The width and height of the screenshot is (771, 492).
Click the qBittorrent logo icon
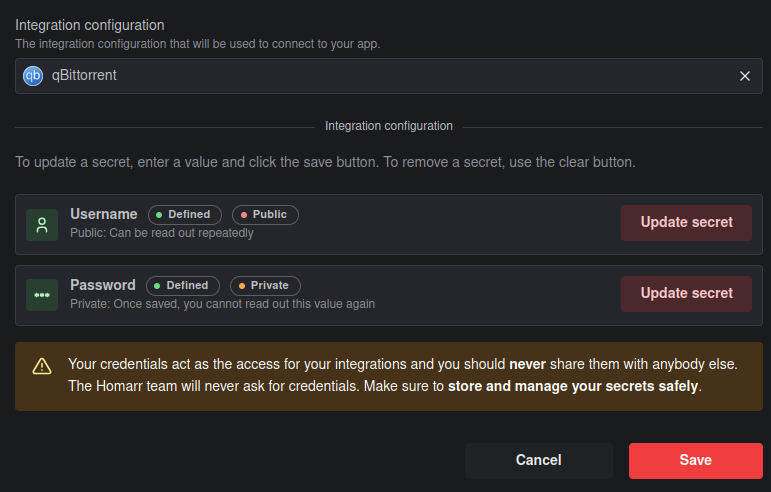click(33, 76)
